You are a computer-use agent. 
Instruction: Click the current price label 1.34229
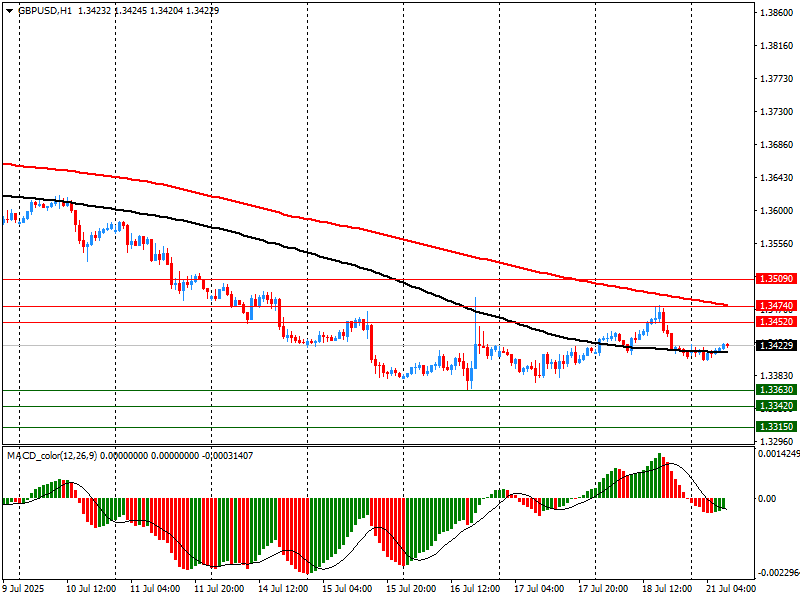pyautogui.click(x=777, y=345)
